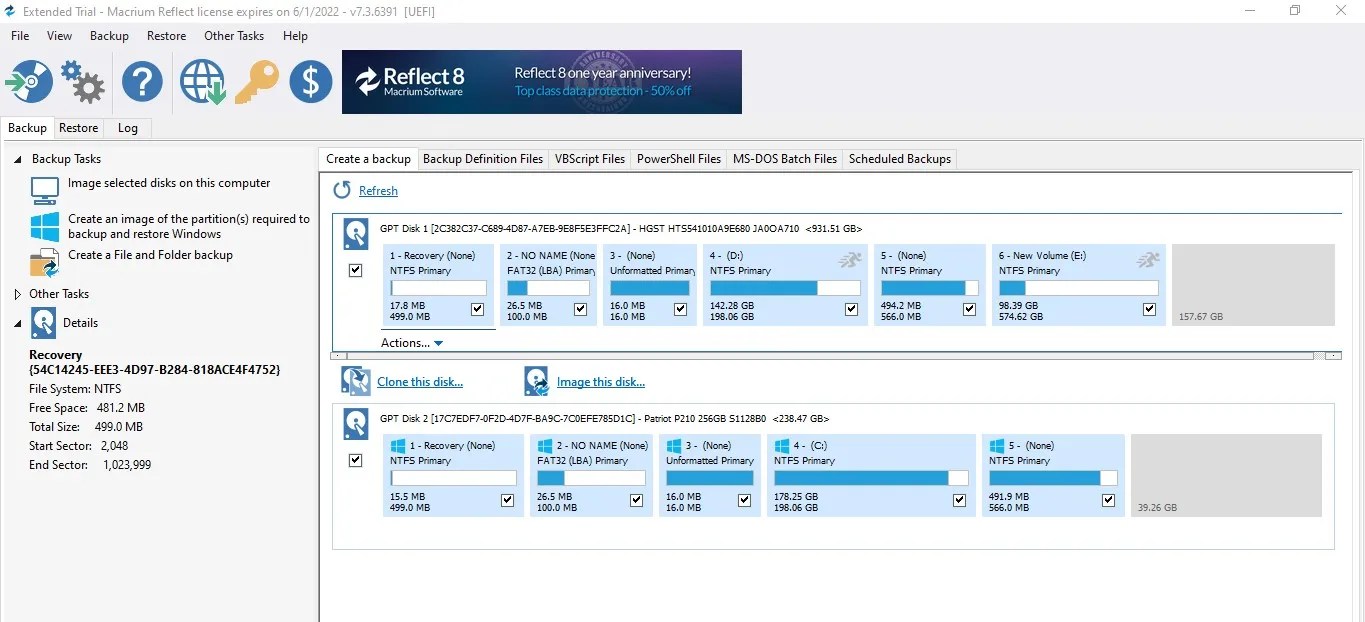Click Disk 1 unallocated 157.67 GB space
1365x622 pixels.
point(1253,285)
